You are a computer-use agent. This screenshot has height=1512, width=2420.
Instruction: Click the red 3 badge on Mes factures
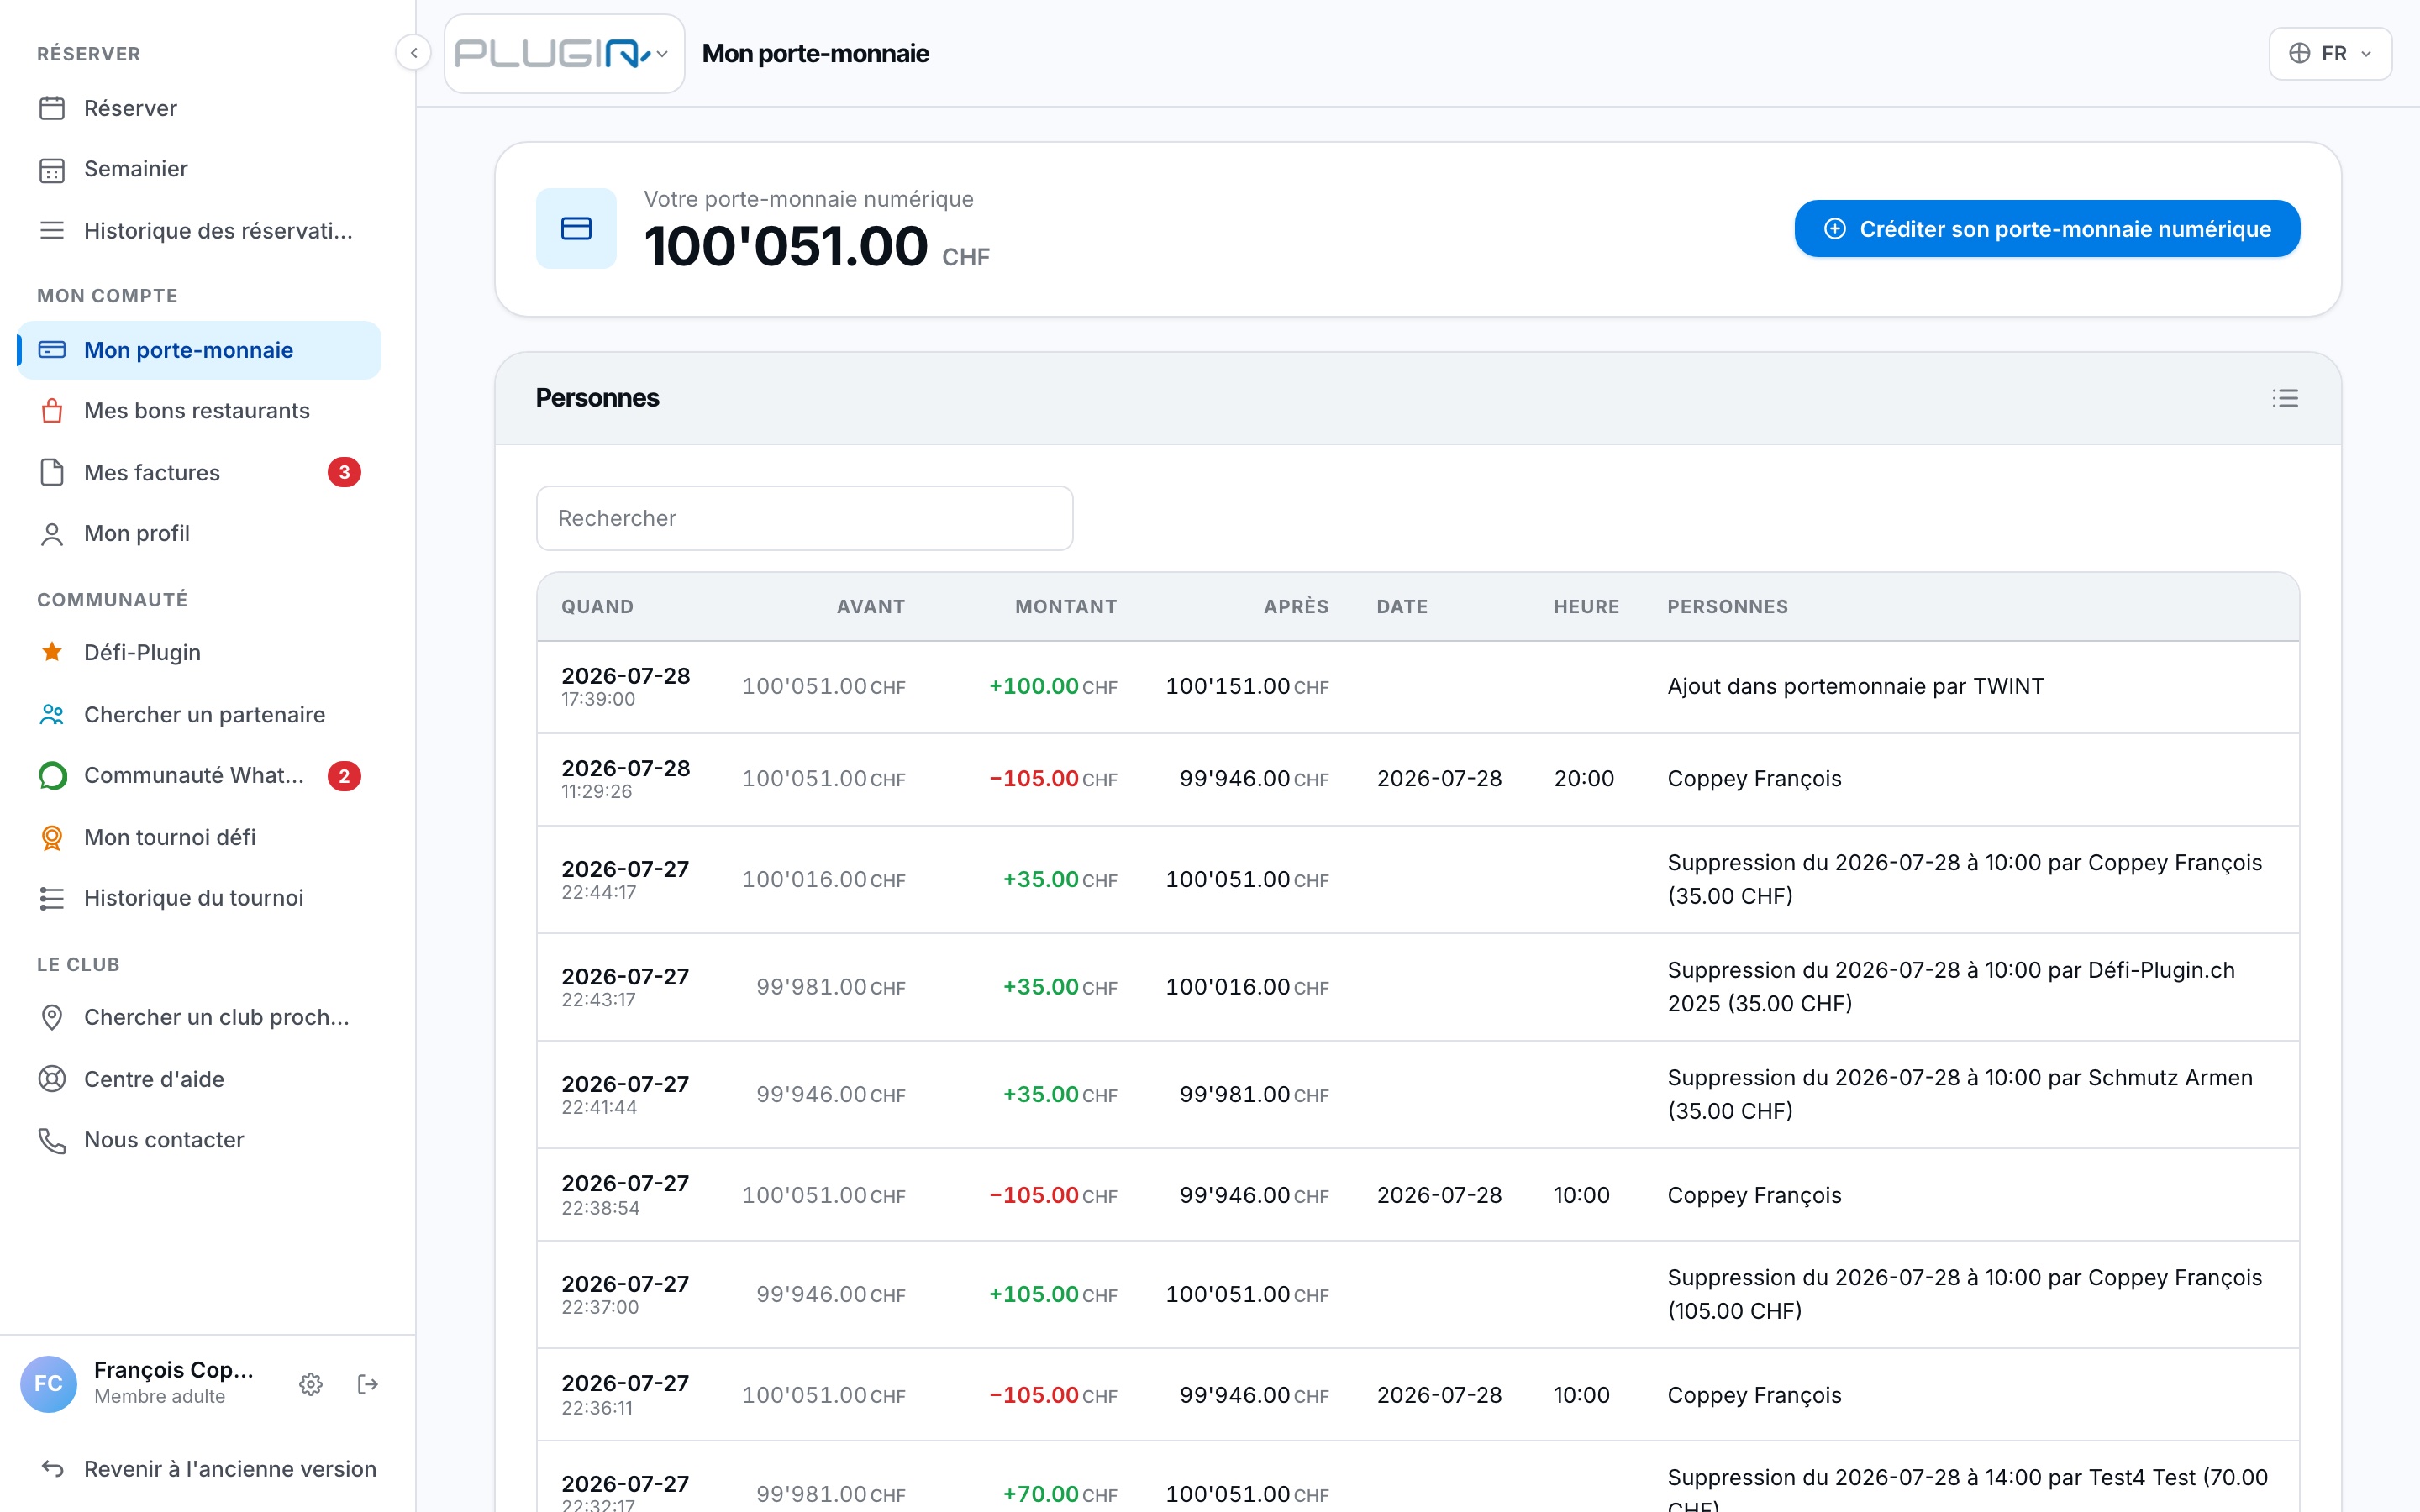click(344, 472)
